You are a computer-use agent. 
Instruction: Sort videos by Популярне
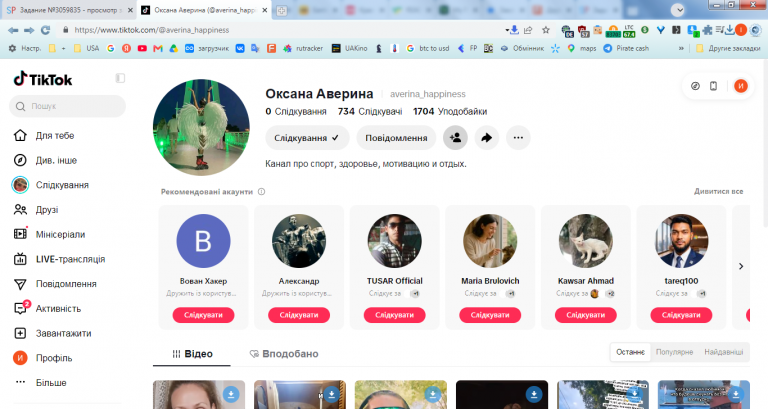(674, 352)
